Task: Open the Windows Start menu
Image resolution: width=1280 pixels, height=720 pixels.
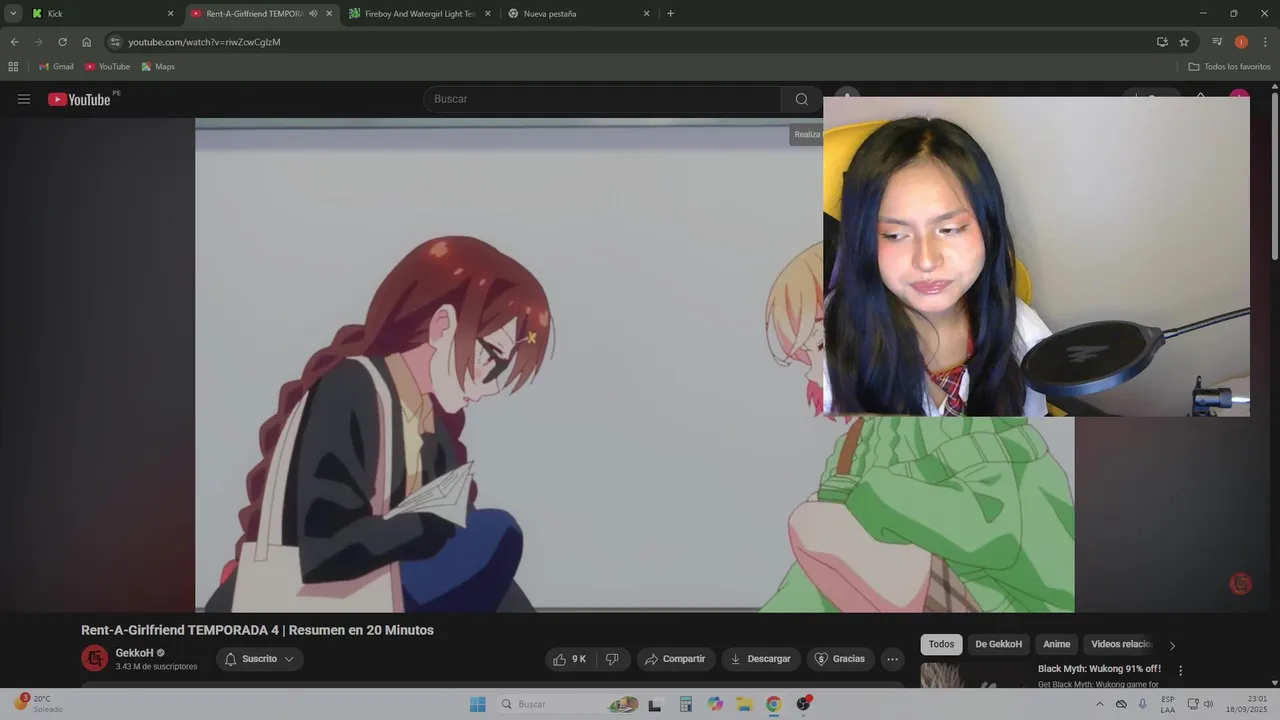Action: [477, 704]
